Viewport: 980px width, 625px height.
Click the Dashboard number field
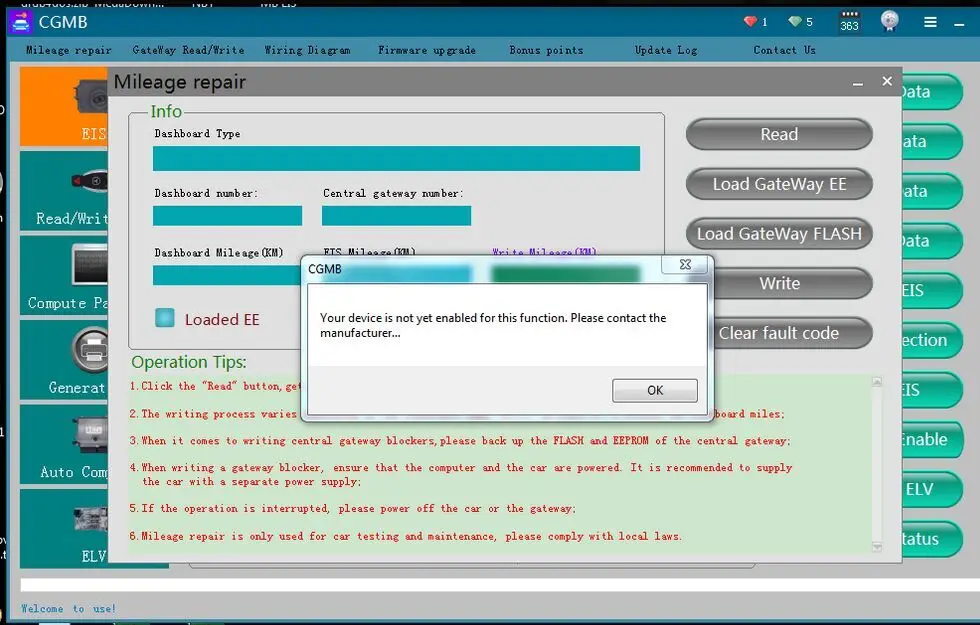point(228,216)
